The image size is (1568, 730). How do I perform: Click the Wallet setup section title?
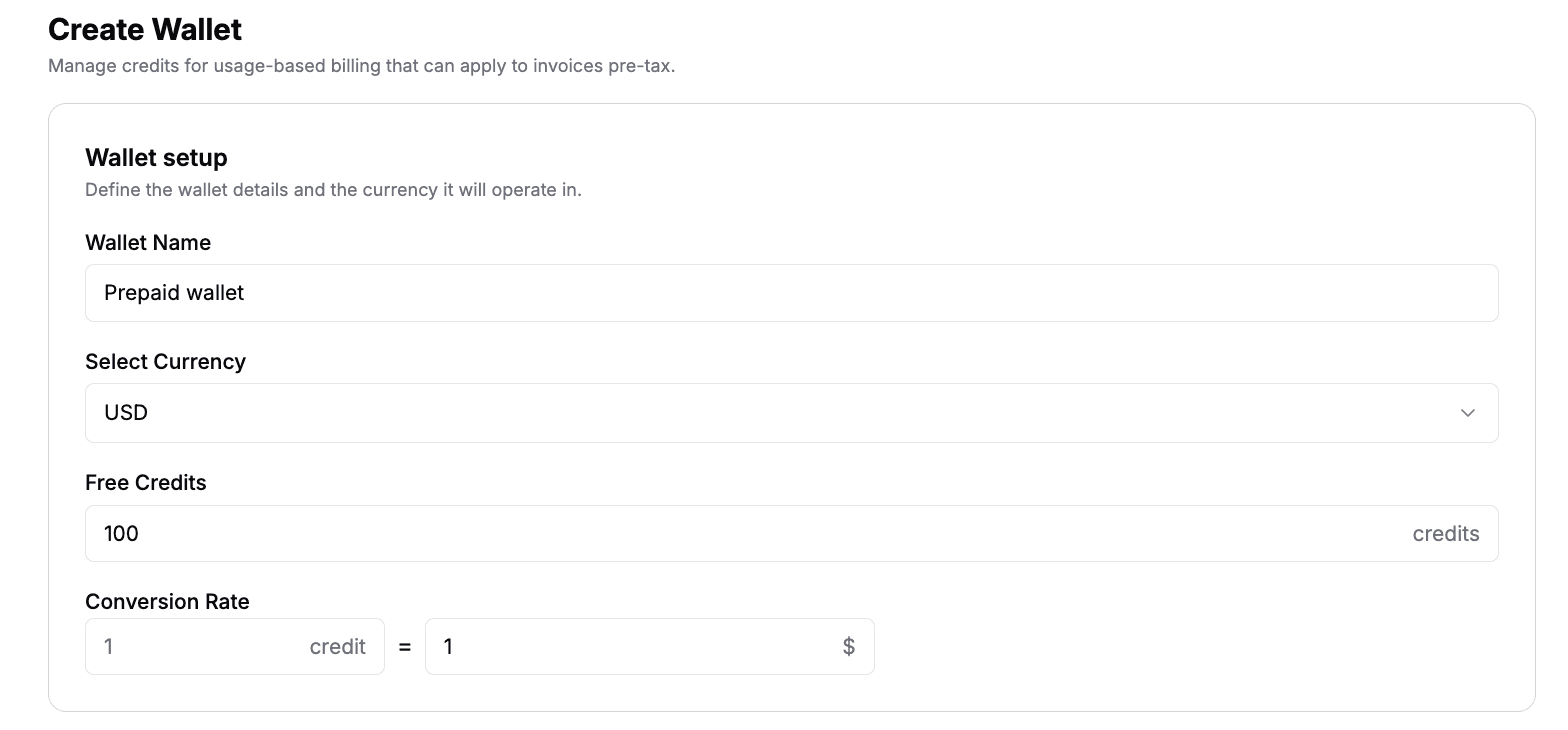pyautogui.click(x=156, y=157)
